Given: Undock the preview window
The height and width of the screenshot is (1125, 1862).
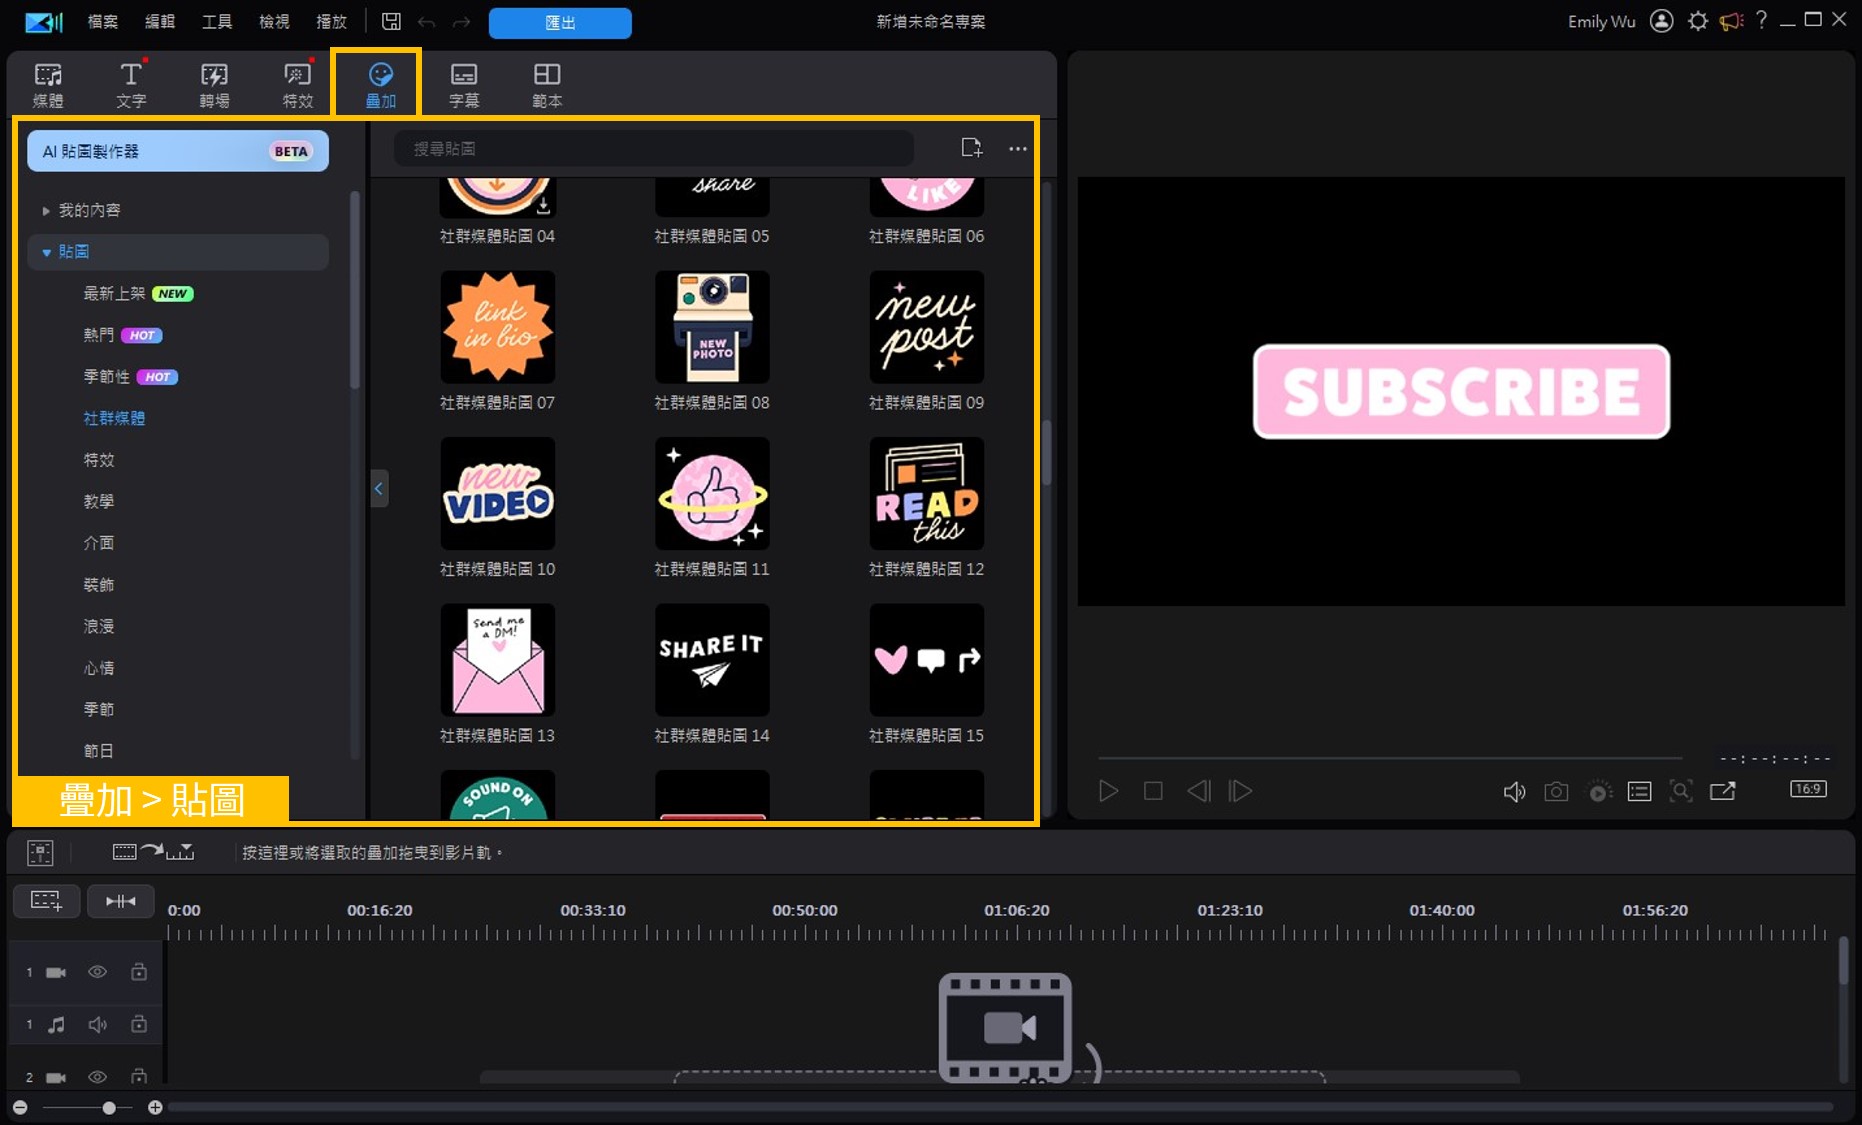Looking at the screenshot, I should (1723, 792).
